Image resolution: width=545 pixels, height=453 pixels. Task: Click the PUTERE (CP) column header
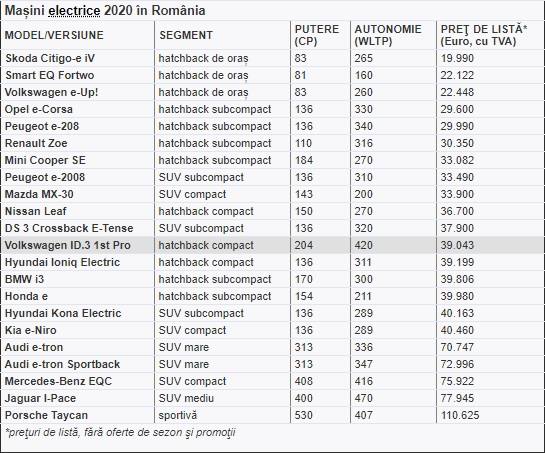(317, 35)
